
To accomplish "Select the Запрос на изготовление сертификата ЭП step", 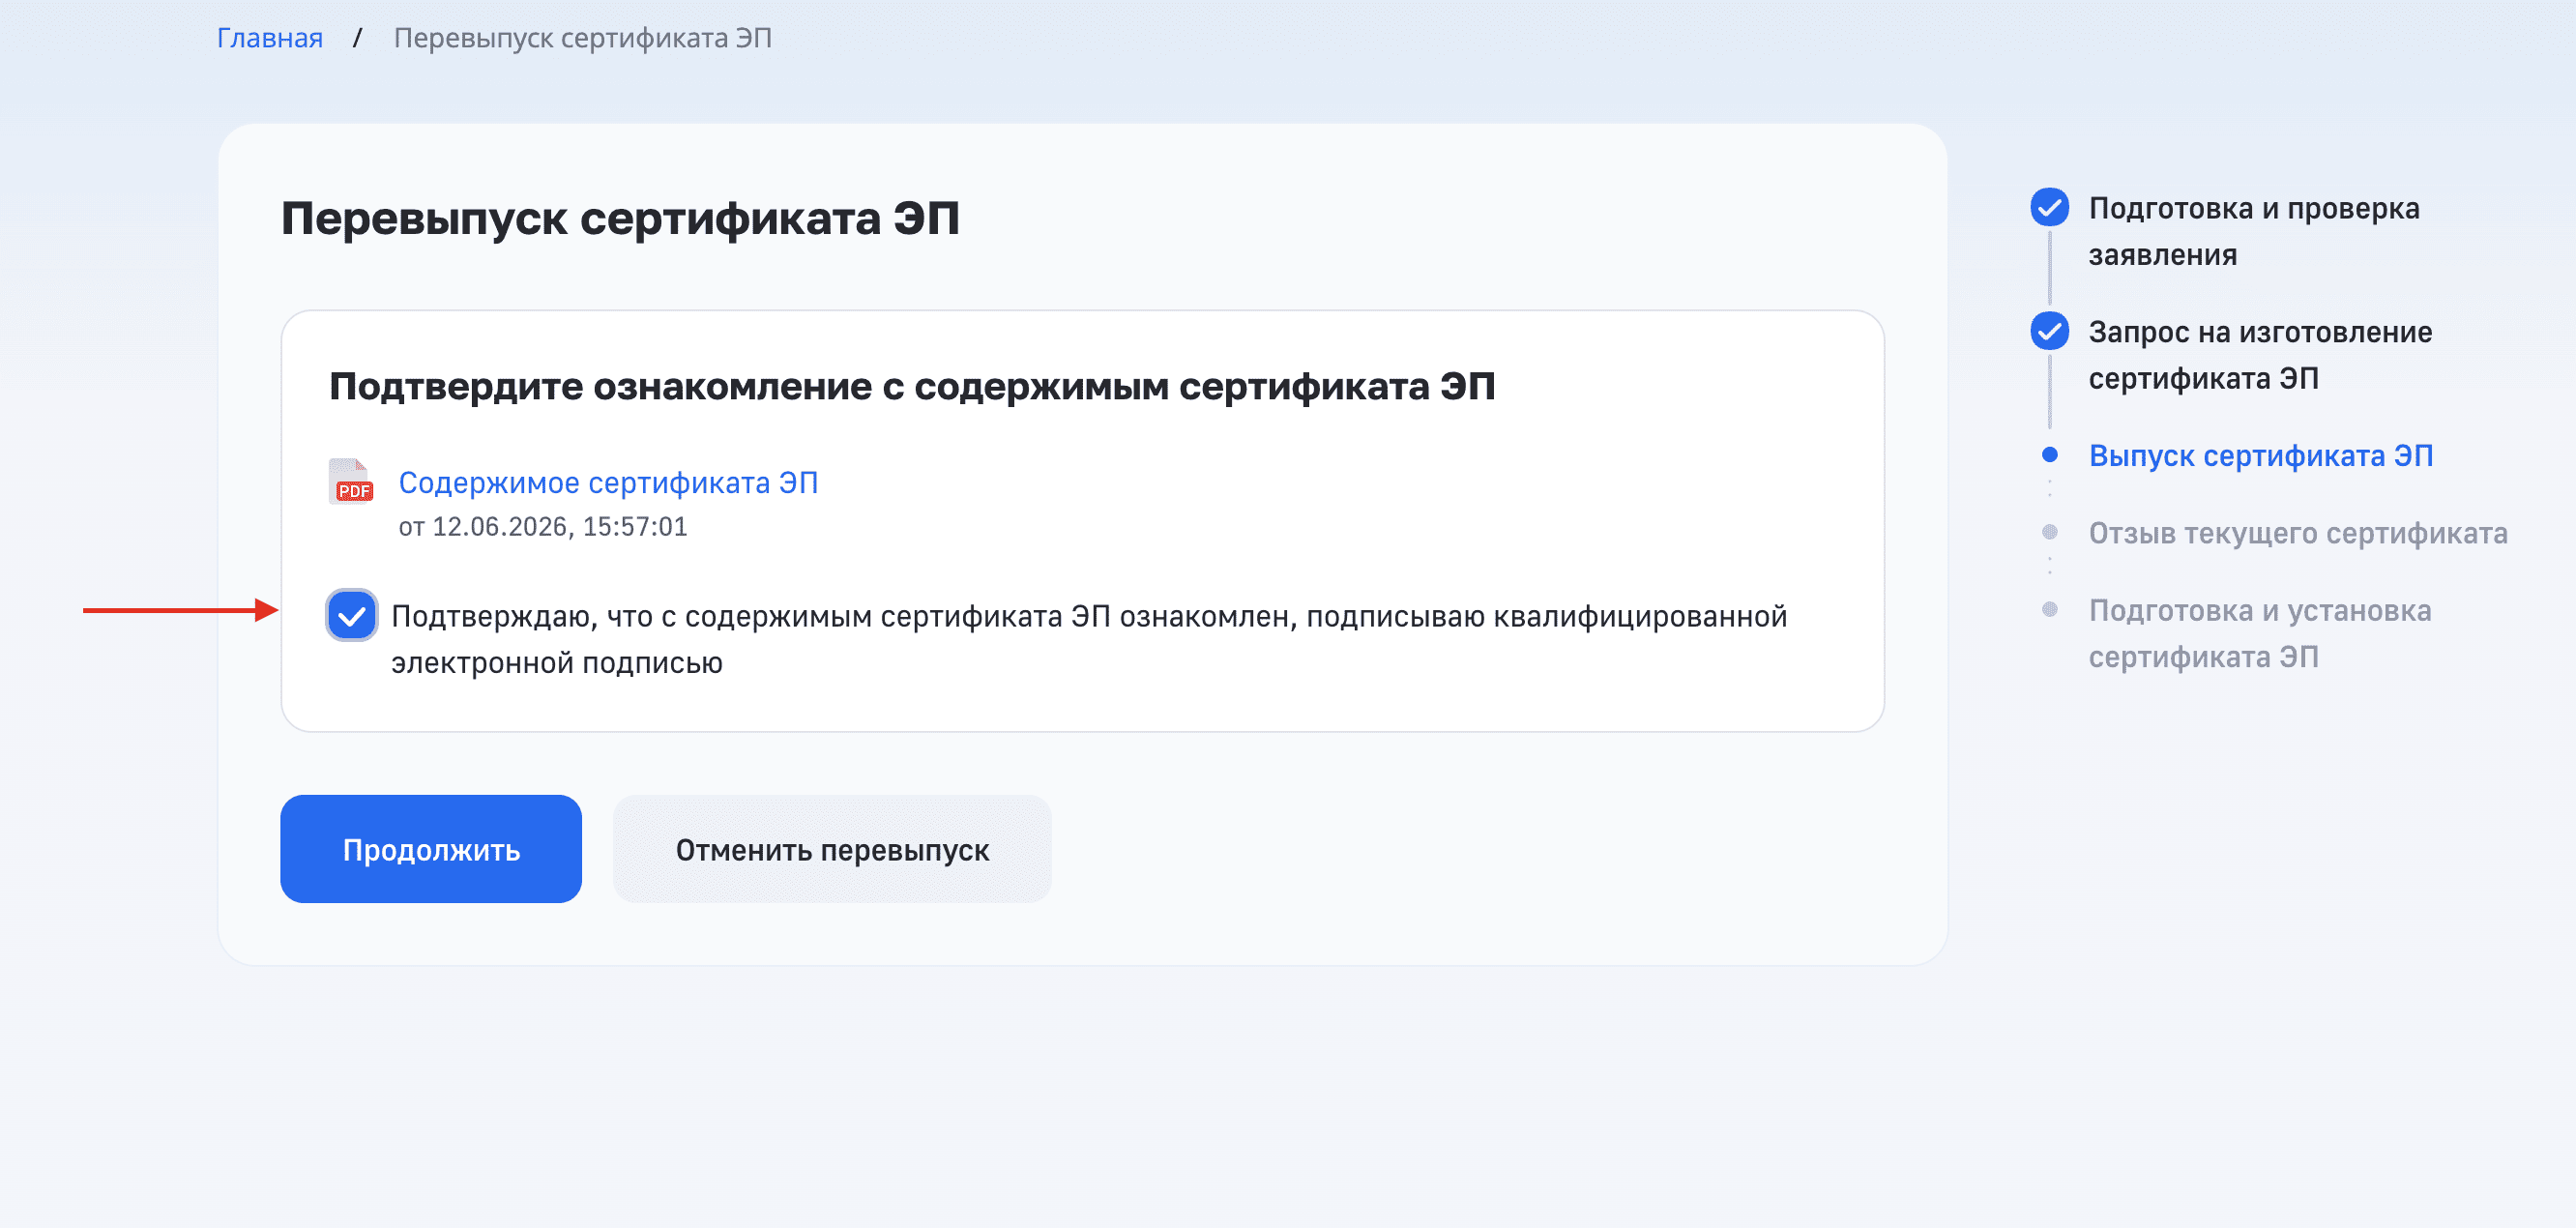I will 2260,355.
